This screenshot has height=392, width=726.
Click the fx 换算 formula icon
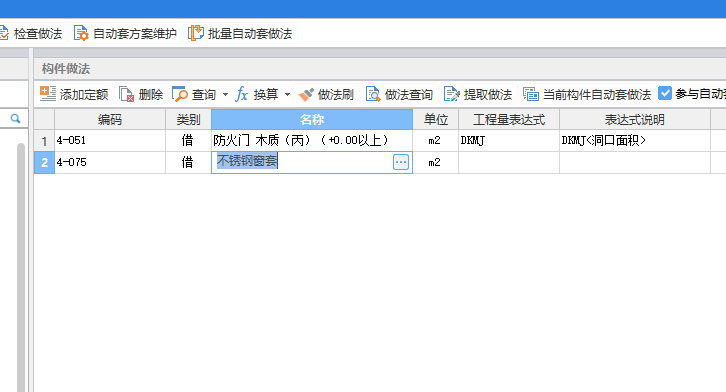241,94
